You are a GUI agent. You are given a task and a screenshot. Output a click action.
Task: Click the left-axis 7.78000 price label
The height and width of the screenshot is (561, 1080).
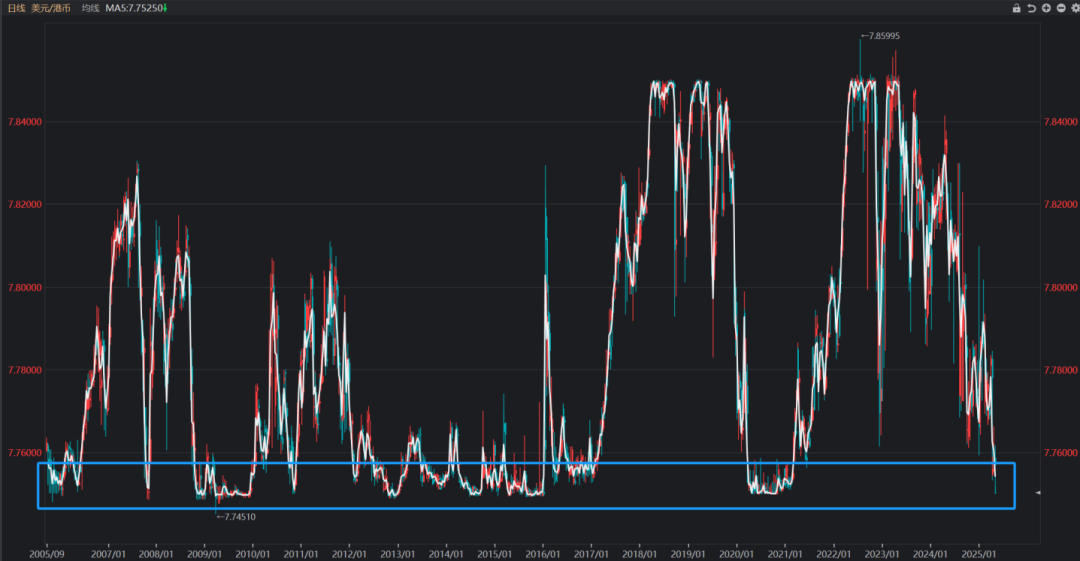point(25,370)
